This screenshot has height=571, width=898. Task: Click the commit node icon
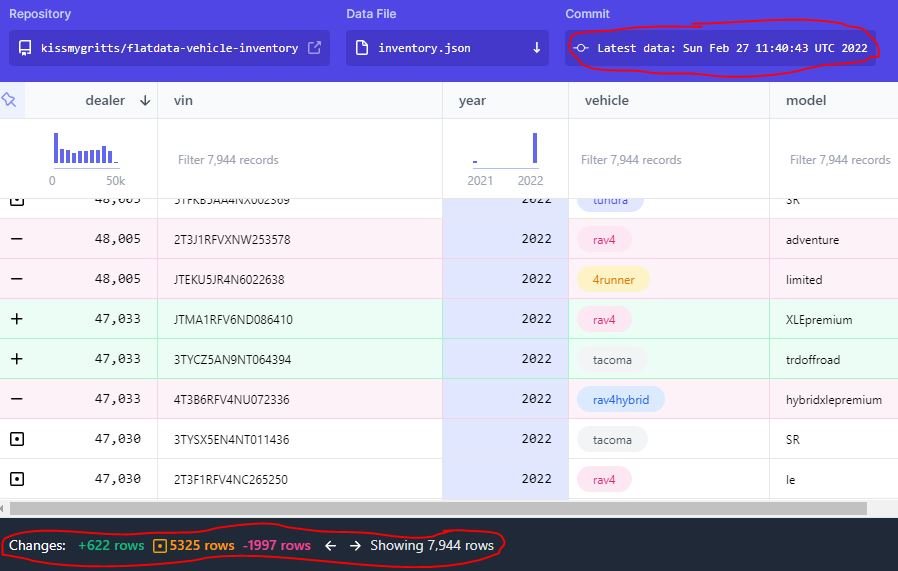[581, 48]
